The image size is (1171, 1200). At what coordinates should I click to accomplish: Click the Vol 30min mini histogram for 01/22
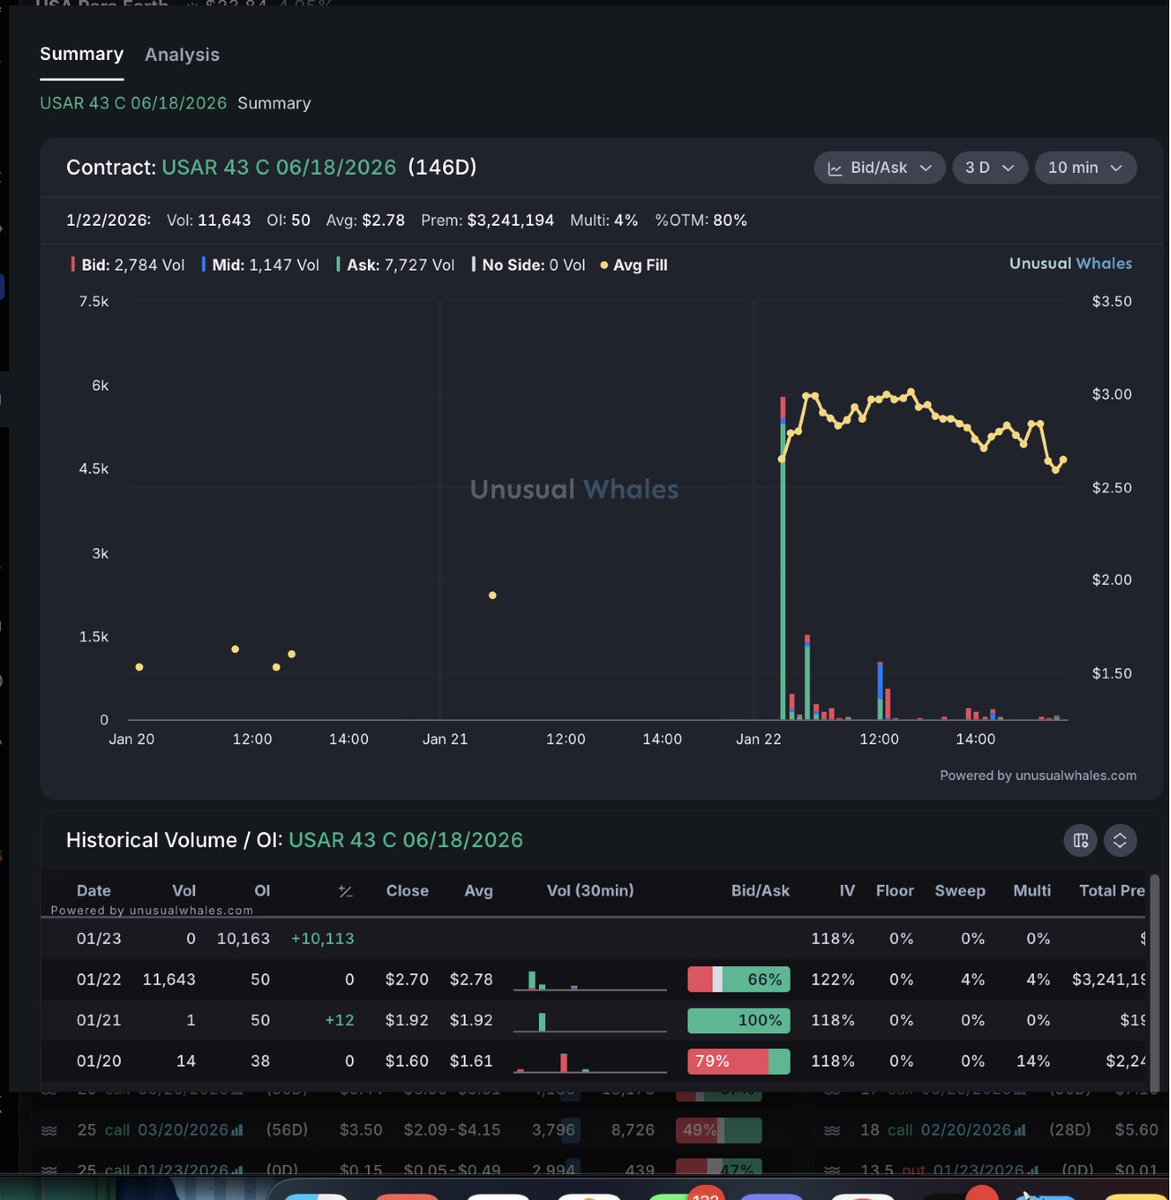pos(589,979)
